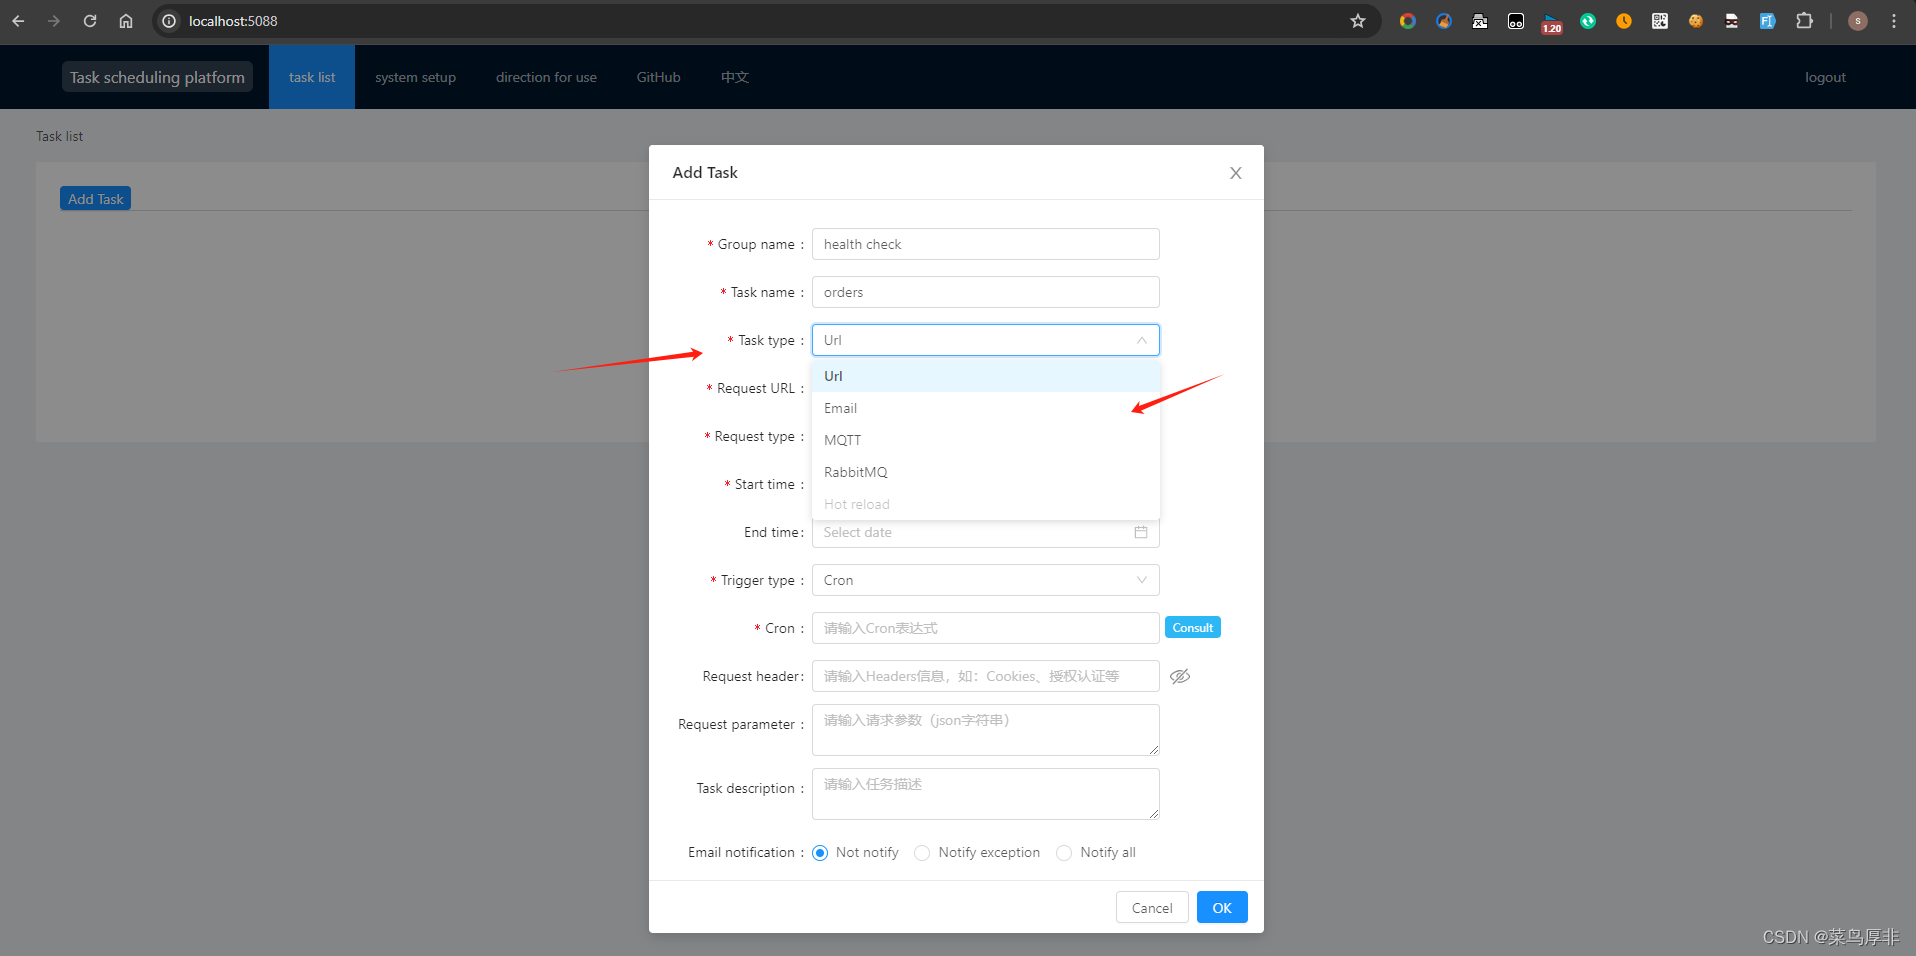Open the browser extensions puzzle icon
The image size is (1916, 956).
click(x=1803, y=21)
